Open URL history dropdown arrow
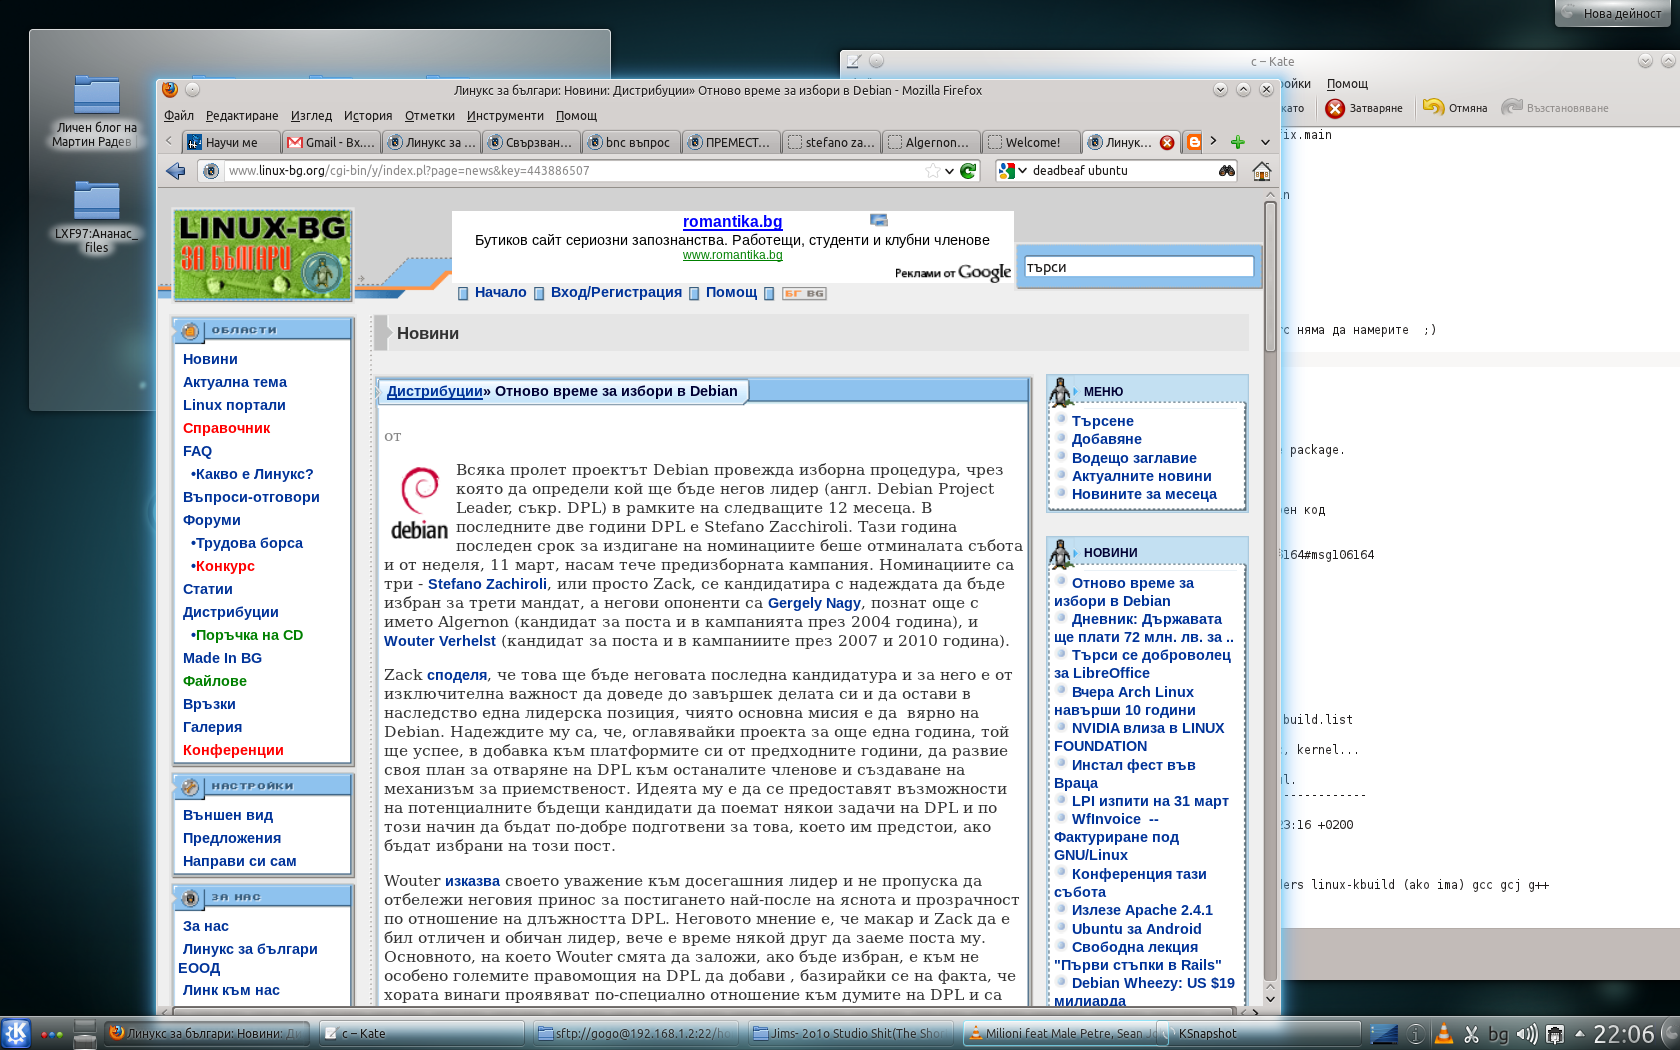This screenshot has width=1680, height=1050. click(x=949, y=171)
